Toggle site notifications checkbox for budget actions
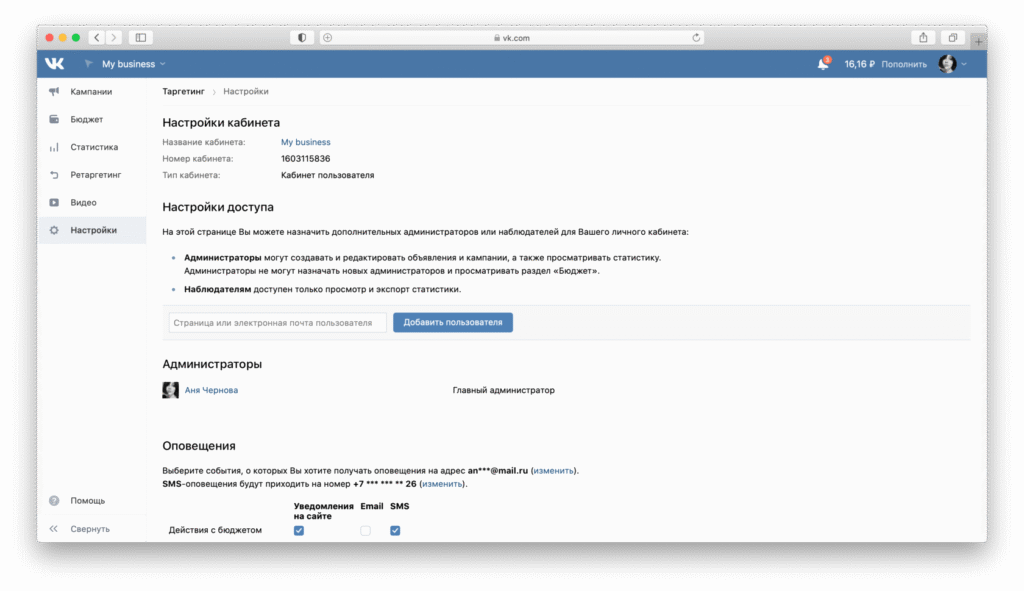 299,531
